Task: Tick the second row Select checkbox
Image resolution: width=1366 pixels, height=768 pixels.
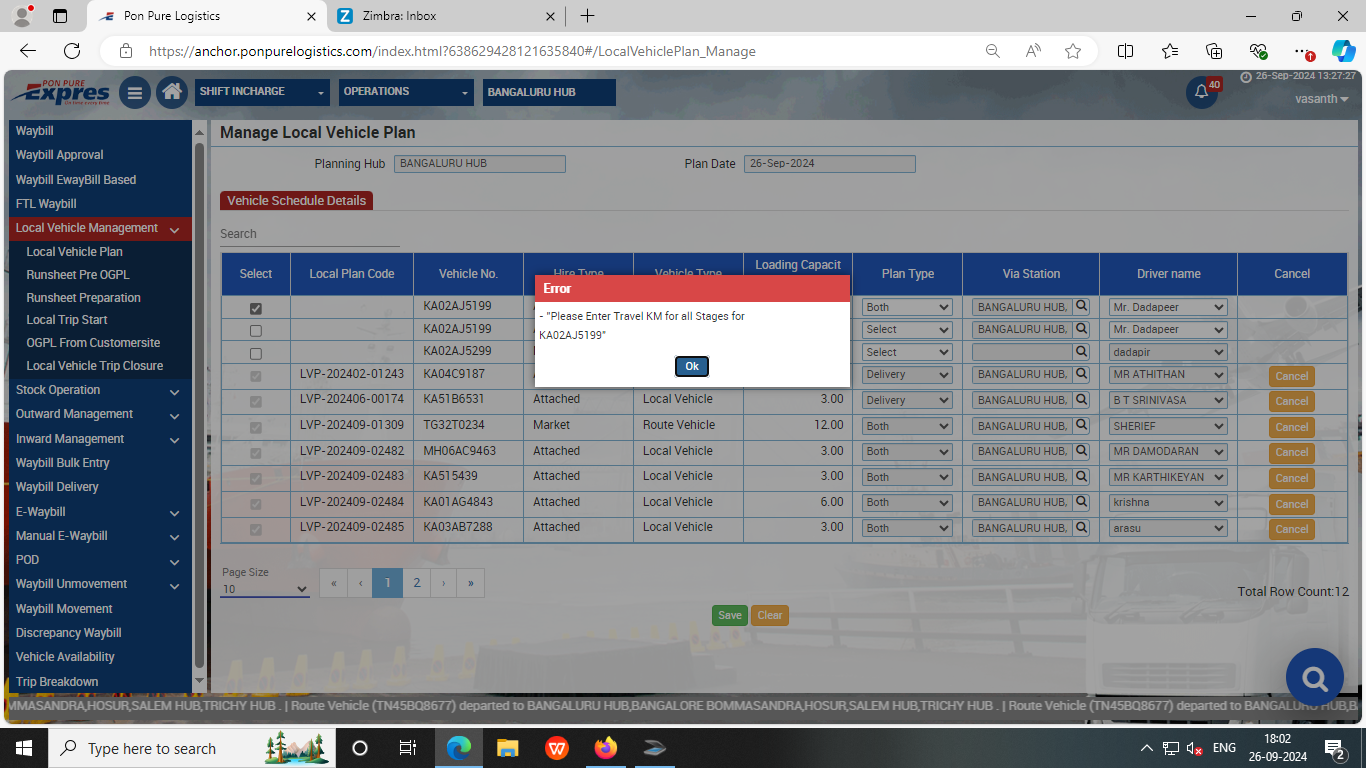Action: 256,331
